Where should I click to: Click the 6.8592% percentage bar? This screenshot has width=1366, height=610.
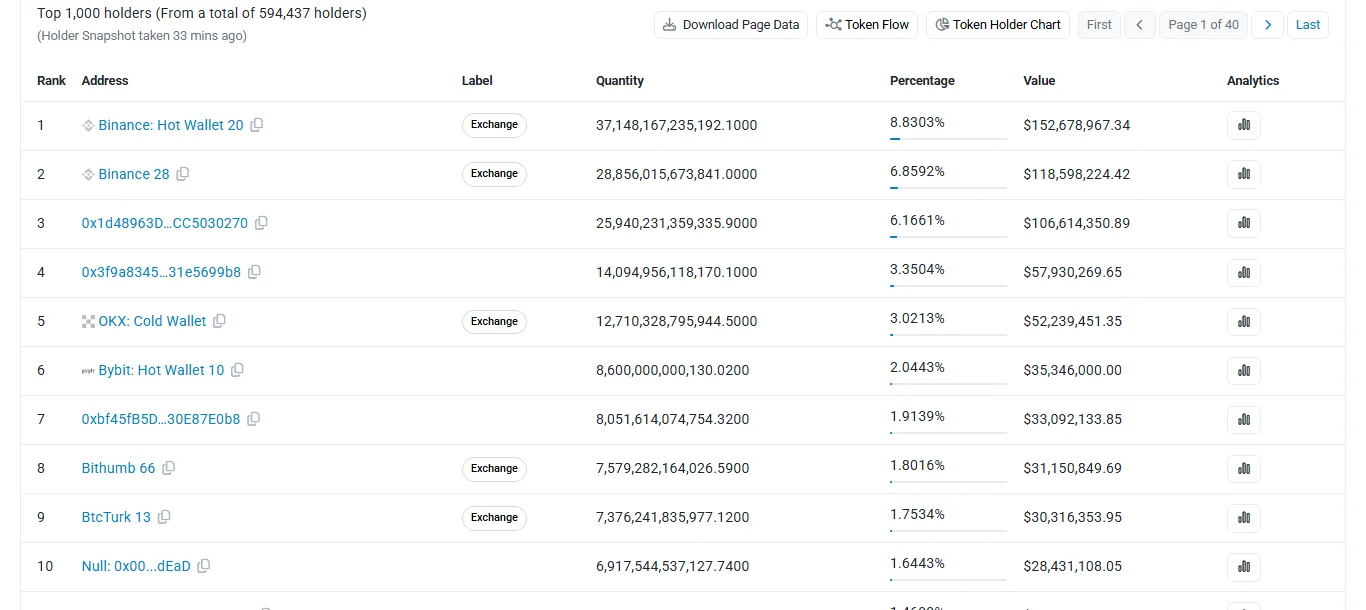click(x=948, y=188)
